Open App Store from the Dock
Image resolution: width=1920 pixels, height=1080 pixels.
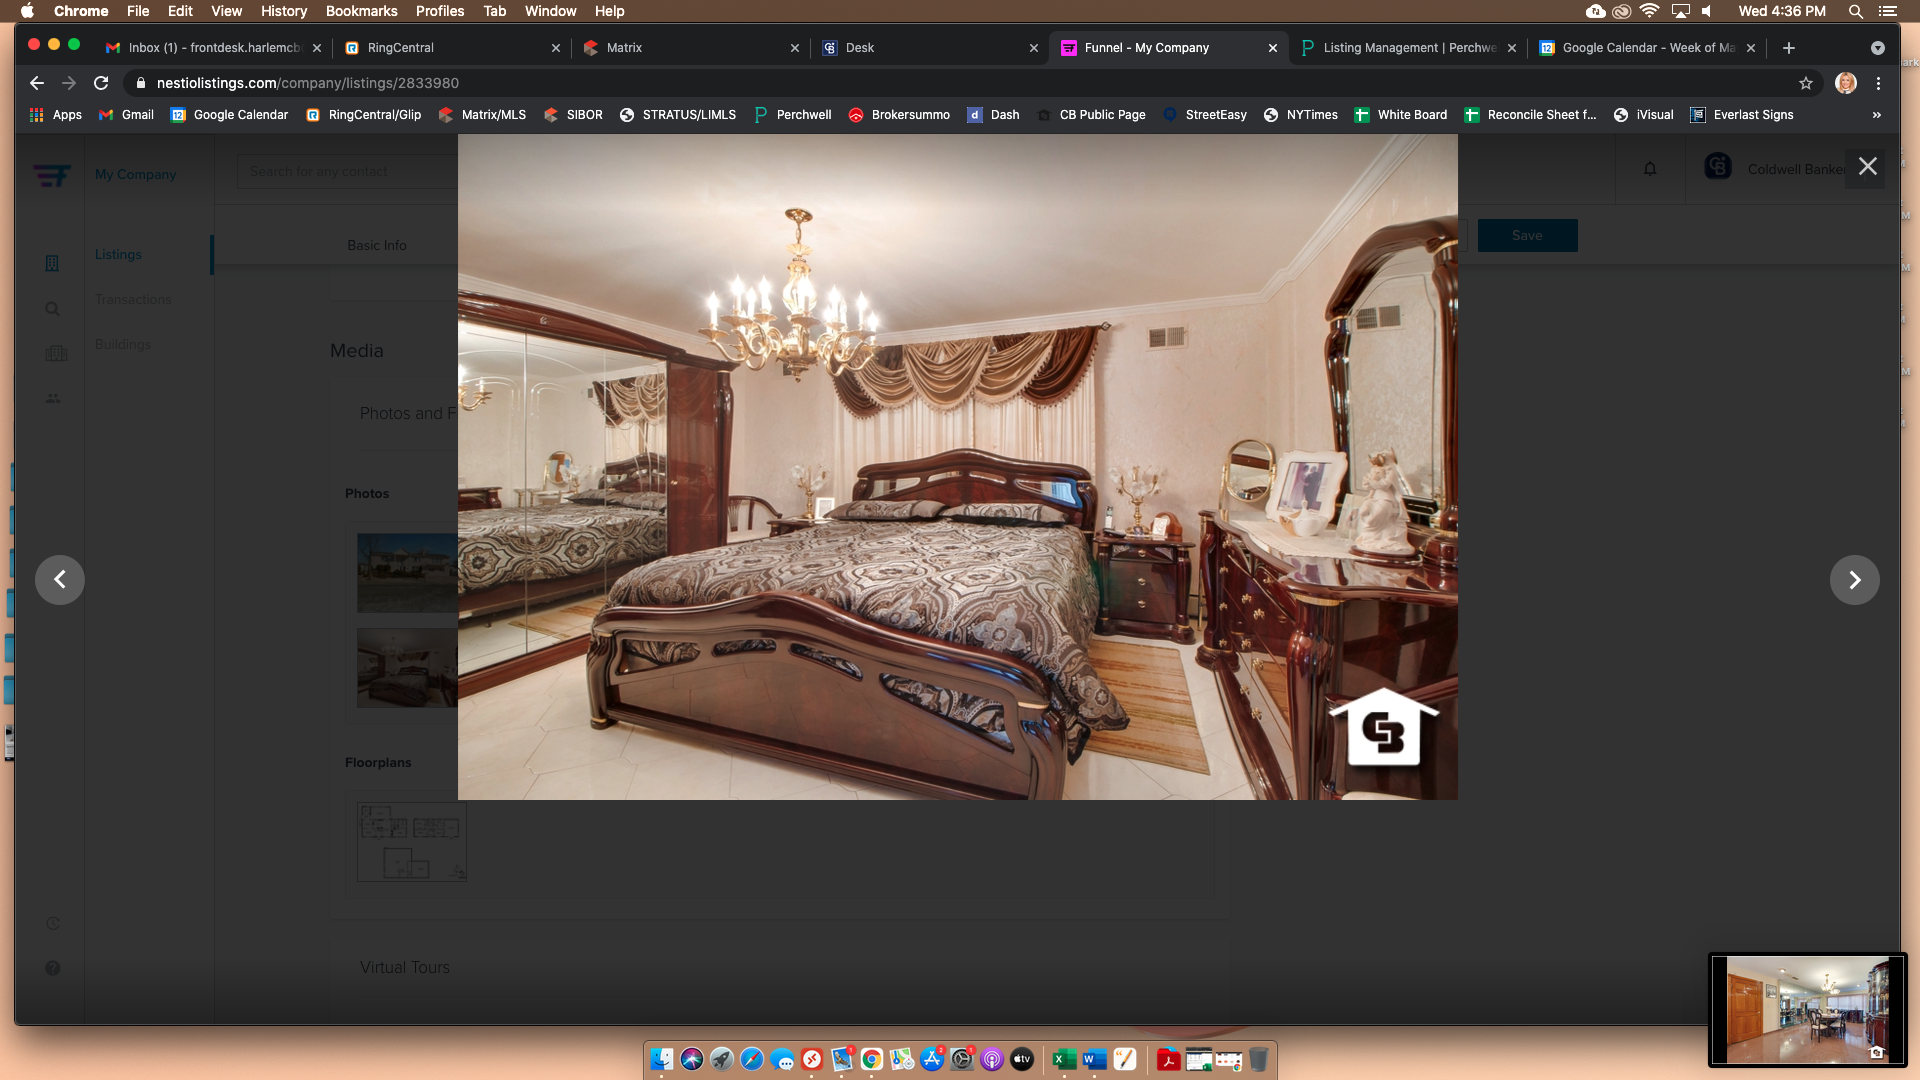[932, 1059]
